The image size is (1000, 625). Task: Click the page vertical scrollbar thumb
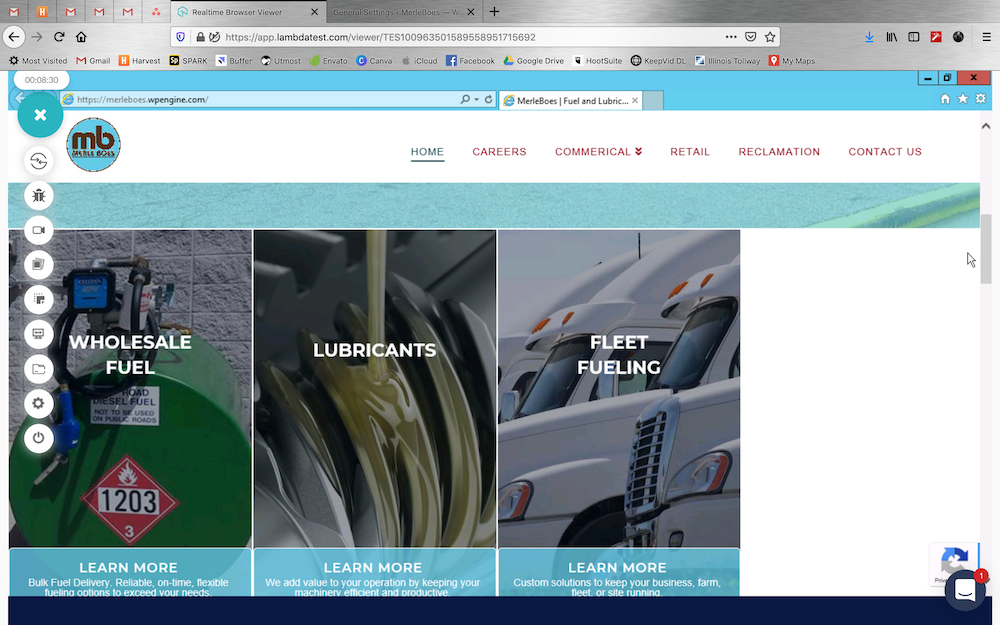tap(986, 249)
